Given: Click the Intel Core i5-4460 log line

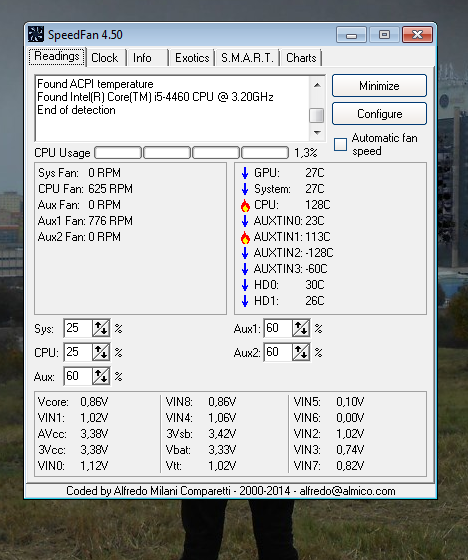Looking at the screenshot, I should (x=155, y=97).
